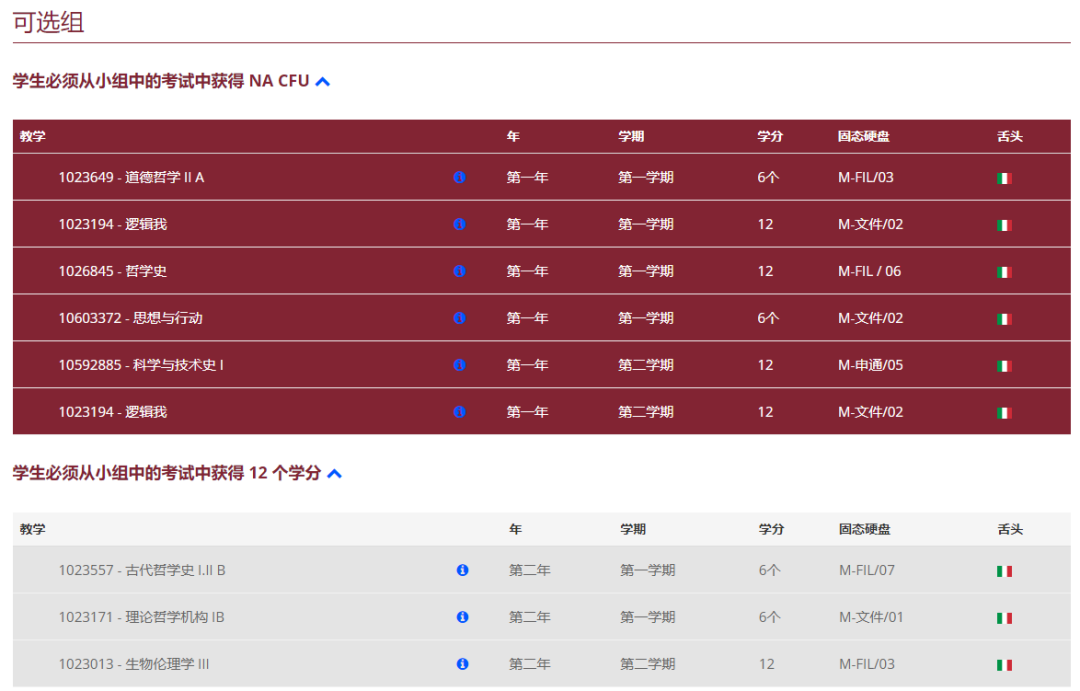Collapse the 12 个学分 group with chevron
1080x691 pixels.
[x=334, y=473]
